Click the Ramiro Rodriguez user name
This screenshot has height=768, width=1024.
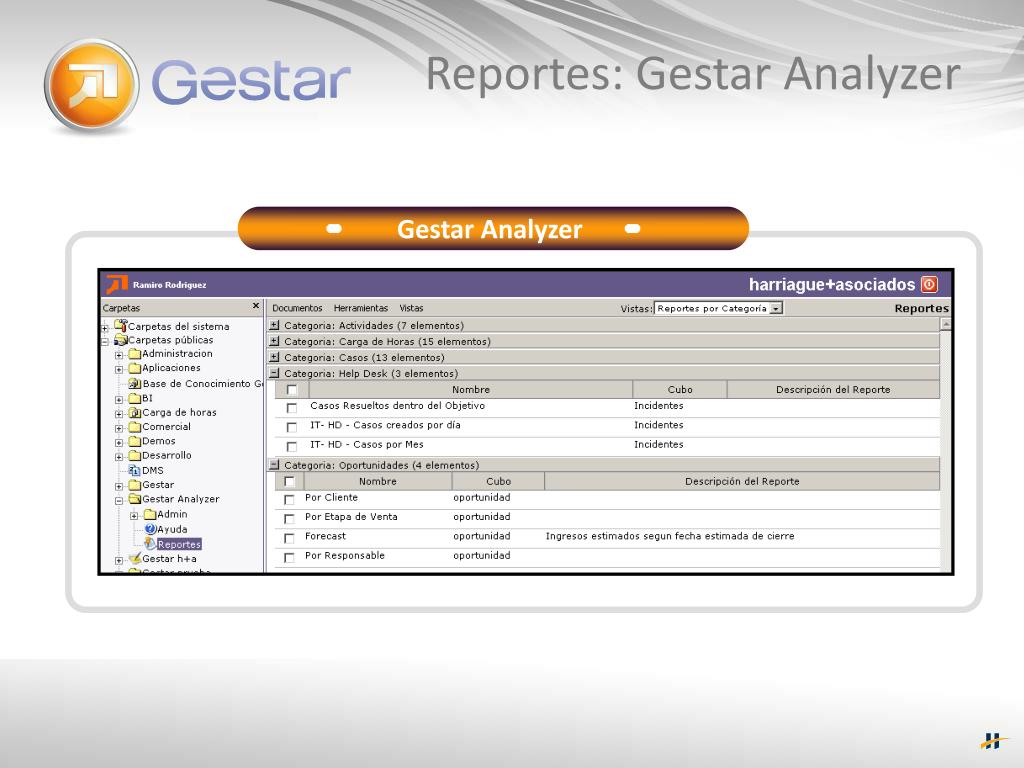pyautogui.click(x=169, y=285)
